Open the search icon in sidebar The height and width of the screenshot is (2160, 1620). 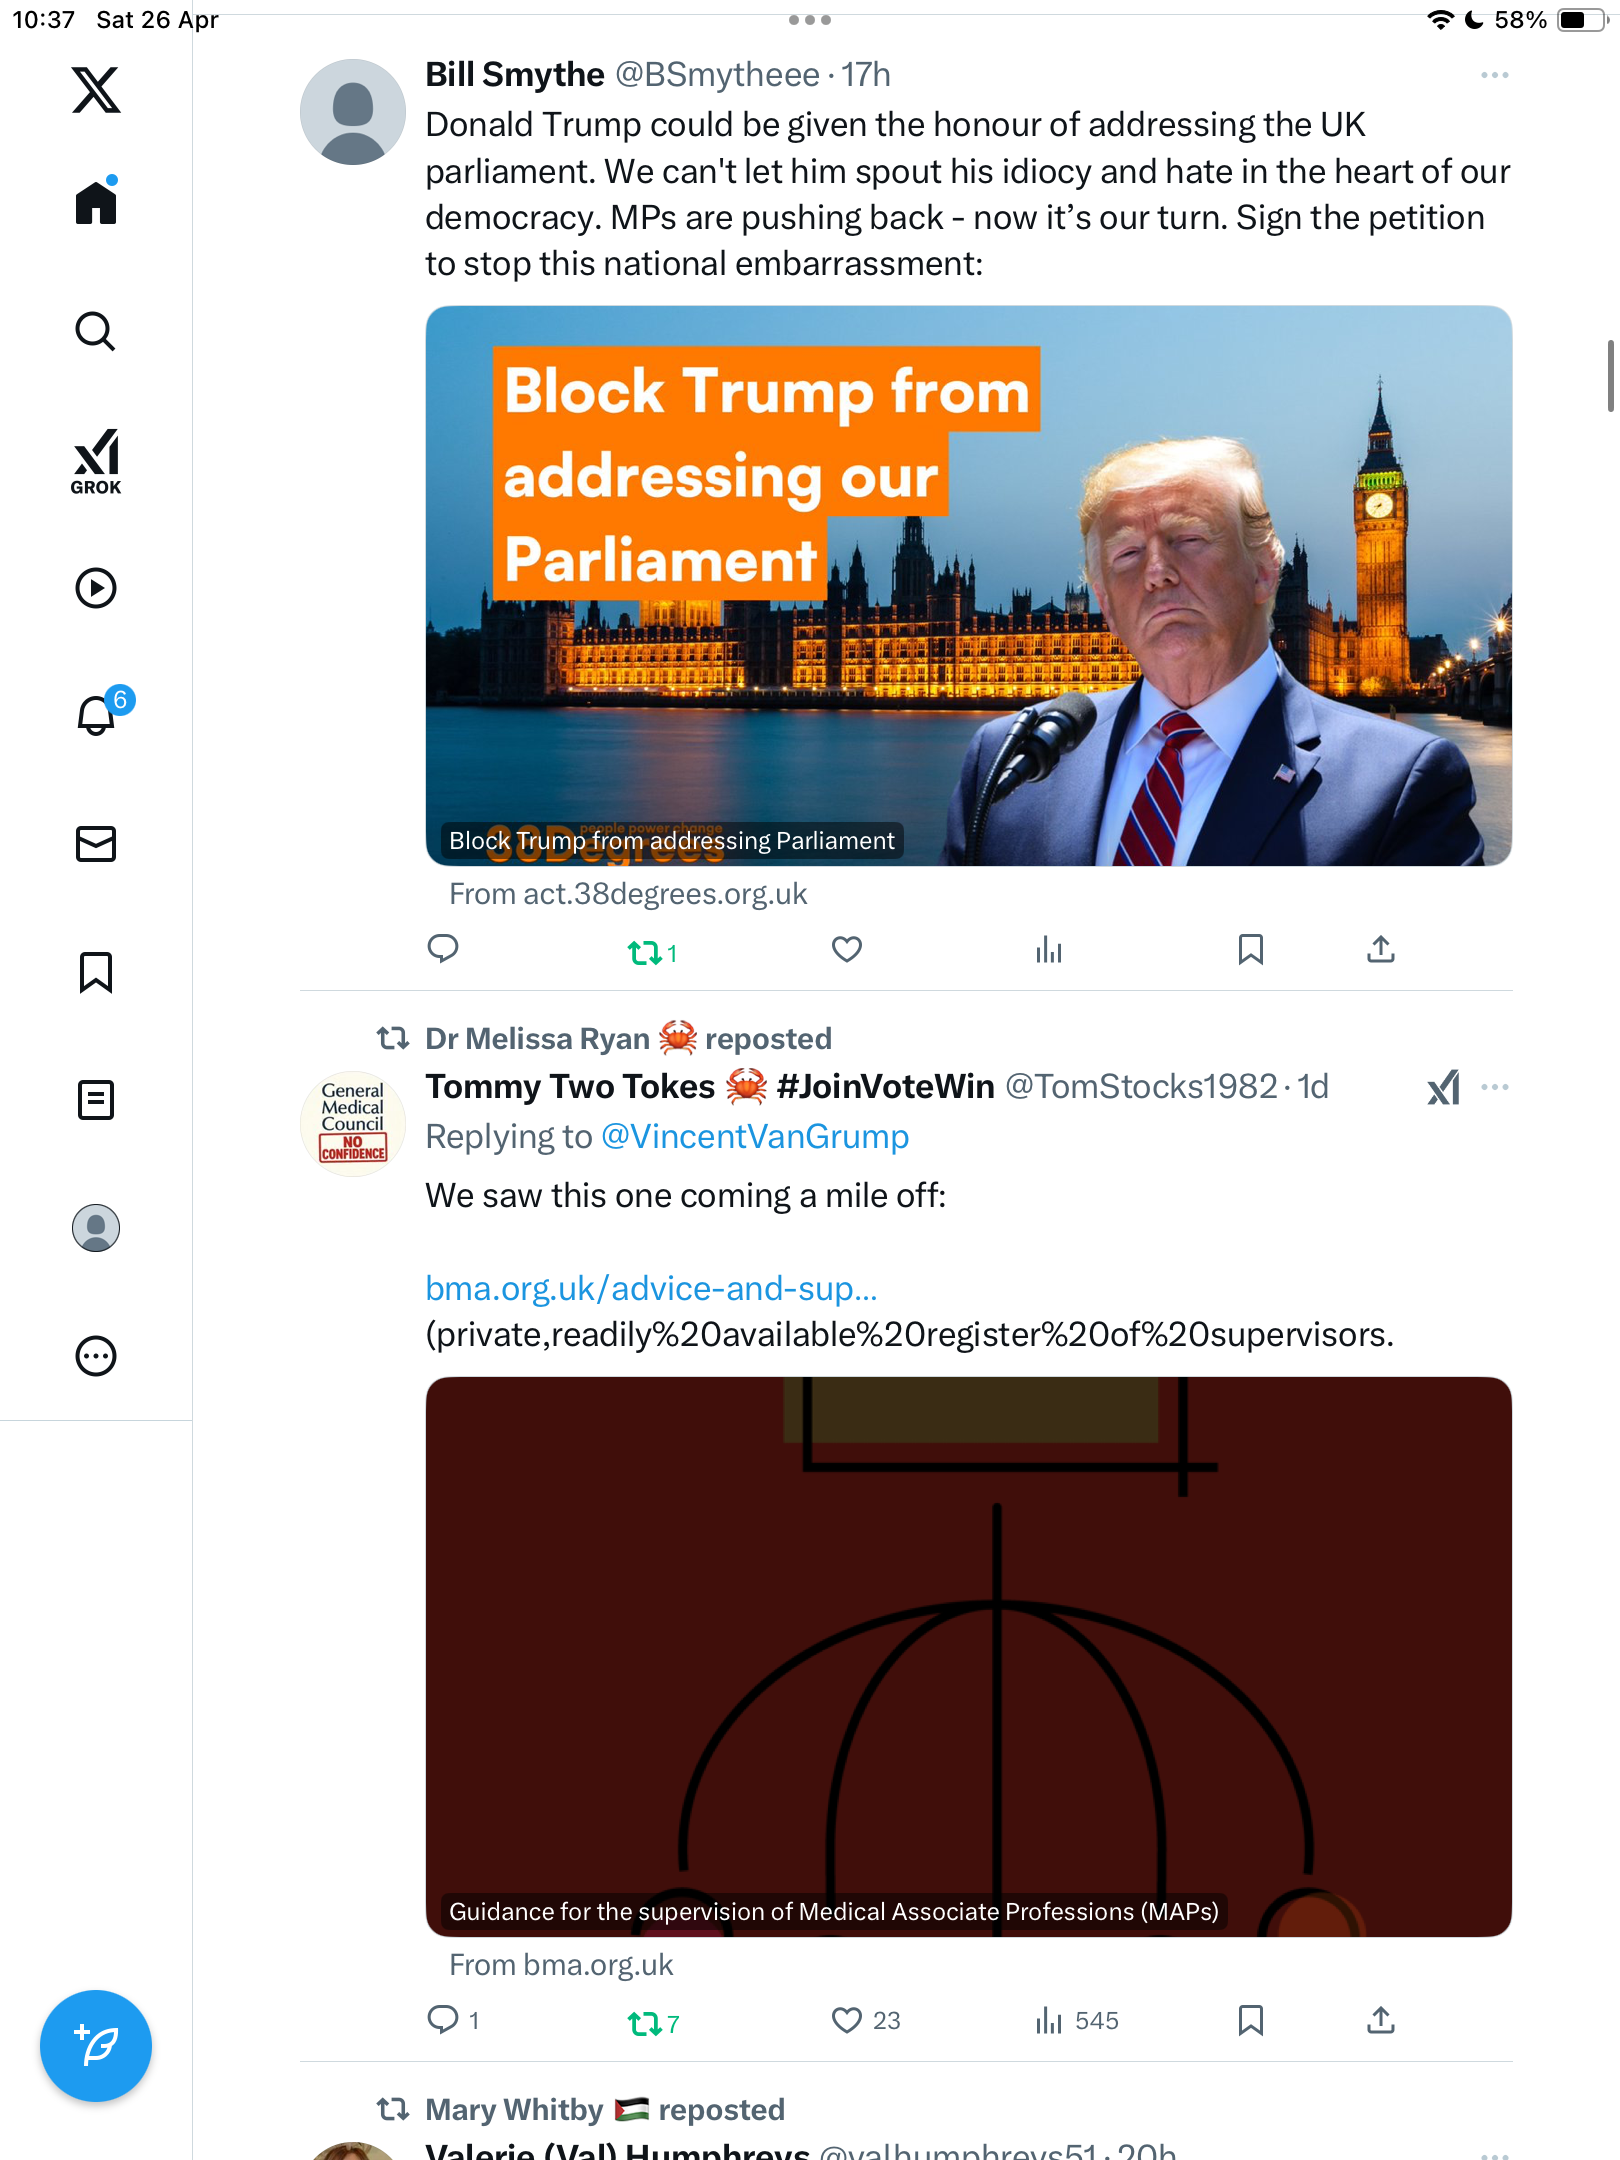tap(96, 332)
